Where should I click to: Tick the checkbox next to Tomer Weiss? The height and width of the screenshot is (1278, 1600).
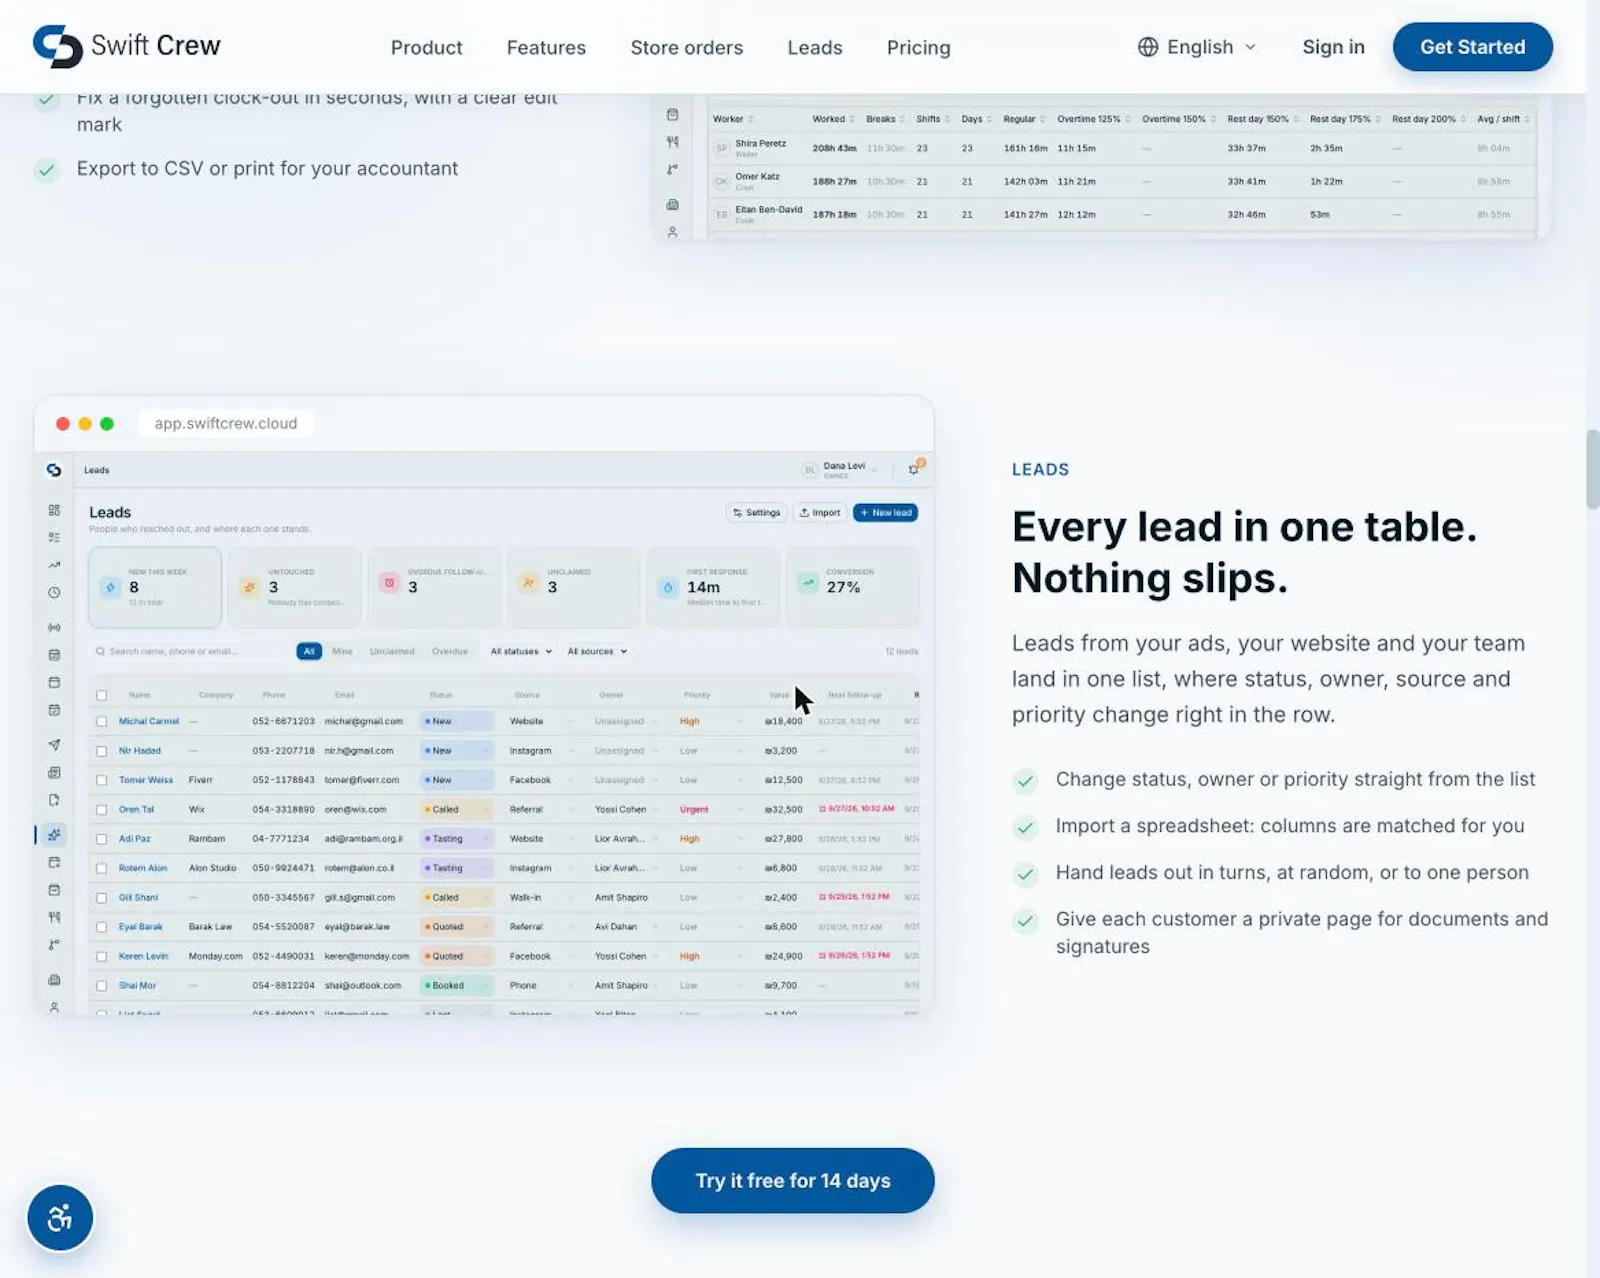click(101, 780)
